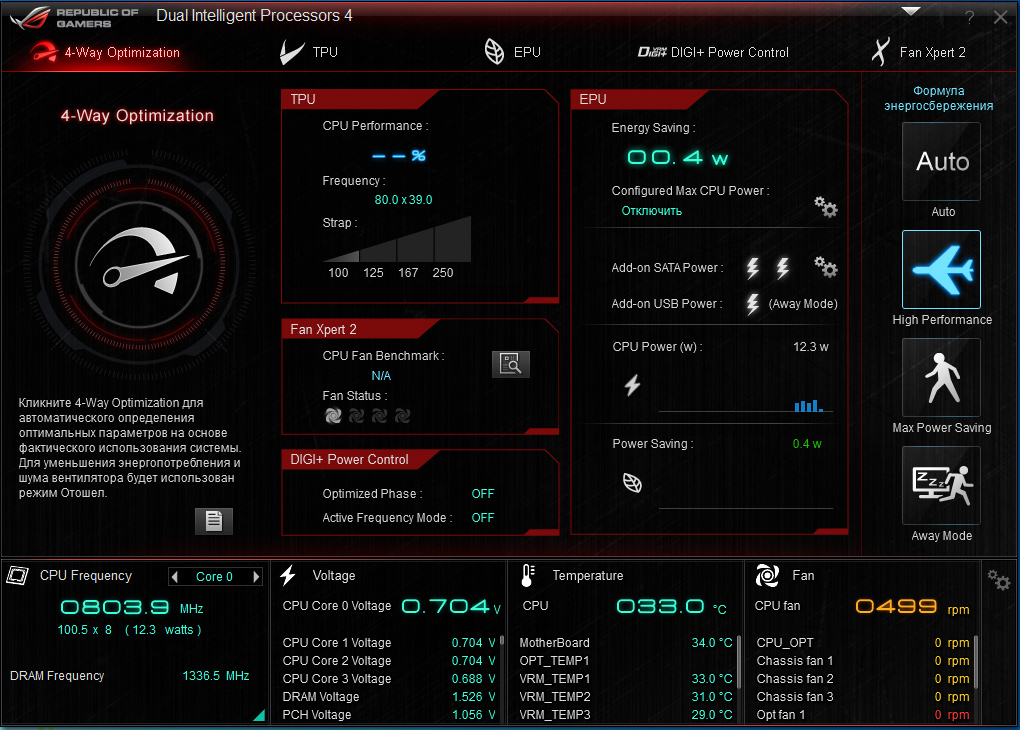Click MotherBoard 34.0 °C row
This screenshot has height=730, width=1020.
point(626,643)
